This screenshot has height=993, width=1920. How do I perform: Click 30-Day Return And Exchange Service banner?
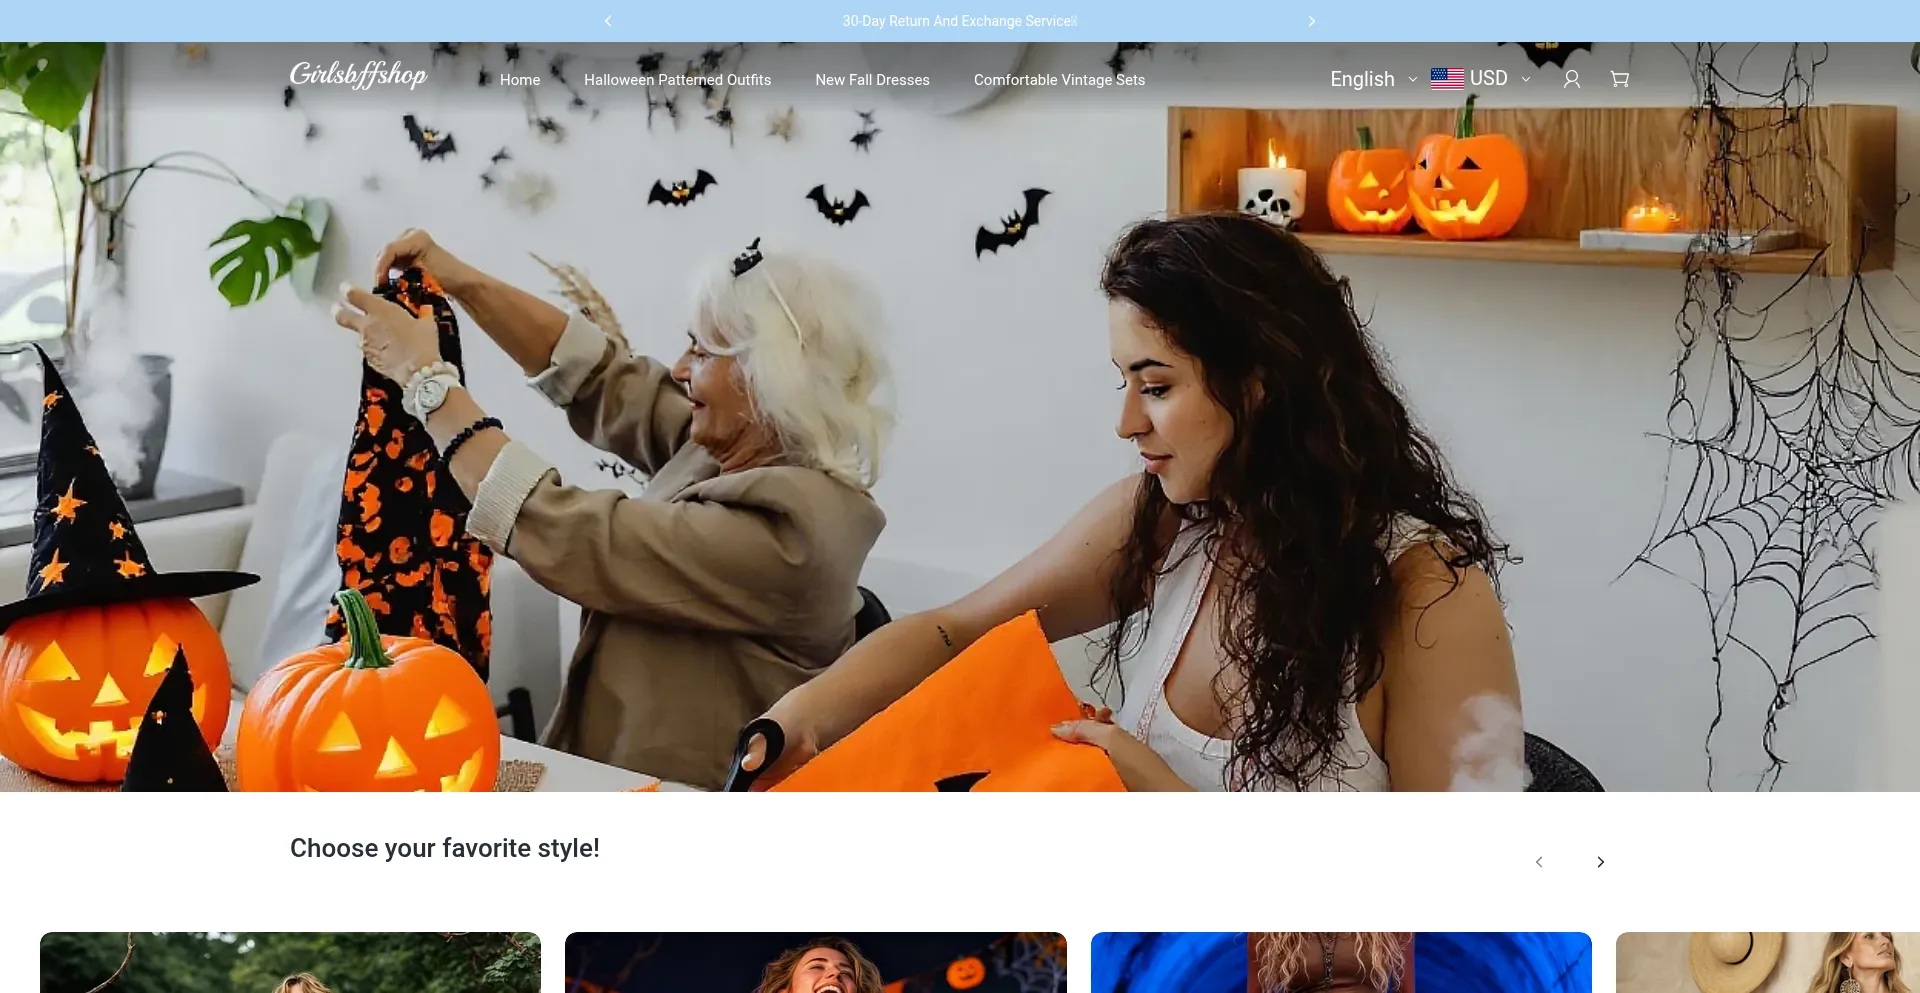(x=959, y=21)
